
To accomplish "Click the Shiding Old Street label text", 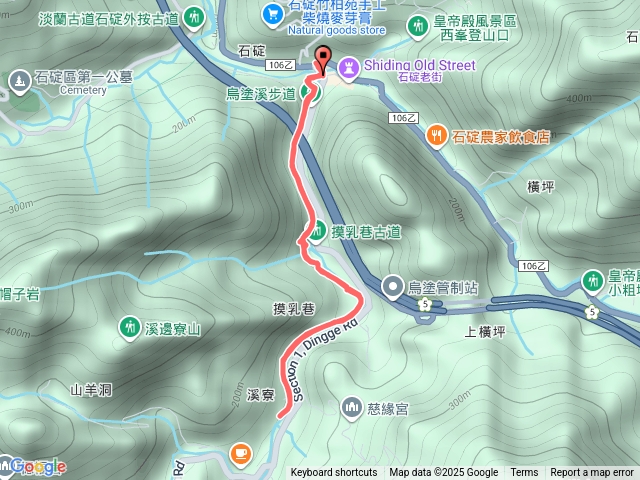I will click(x=420, y=65).
